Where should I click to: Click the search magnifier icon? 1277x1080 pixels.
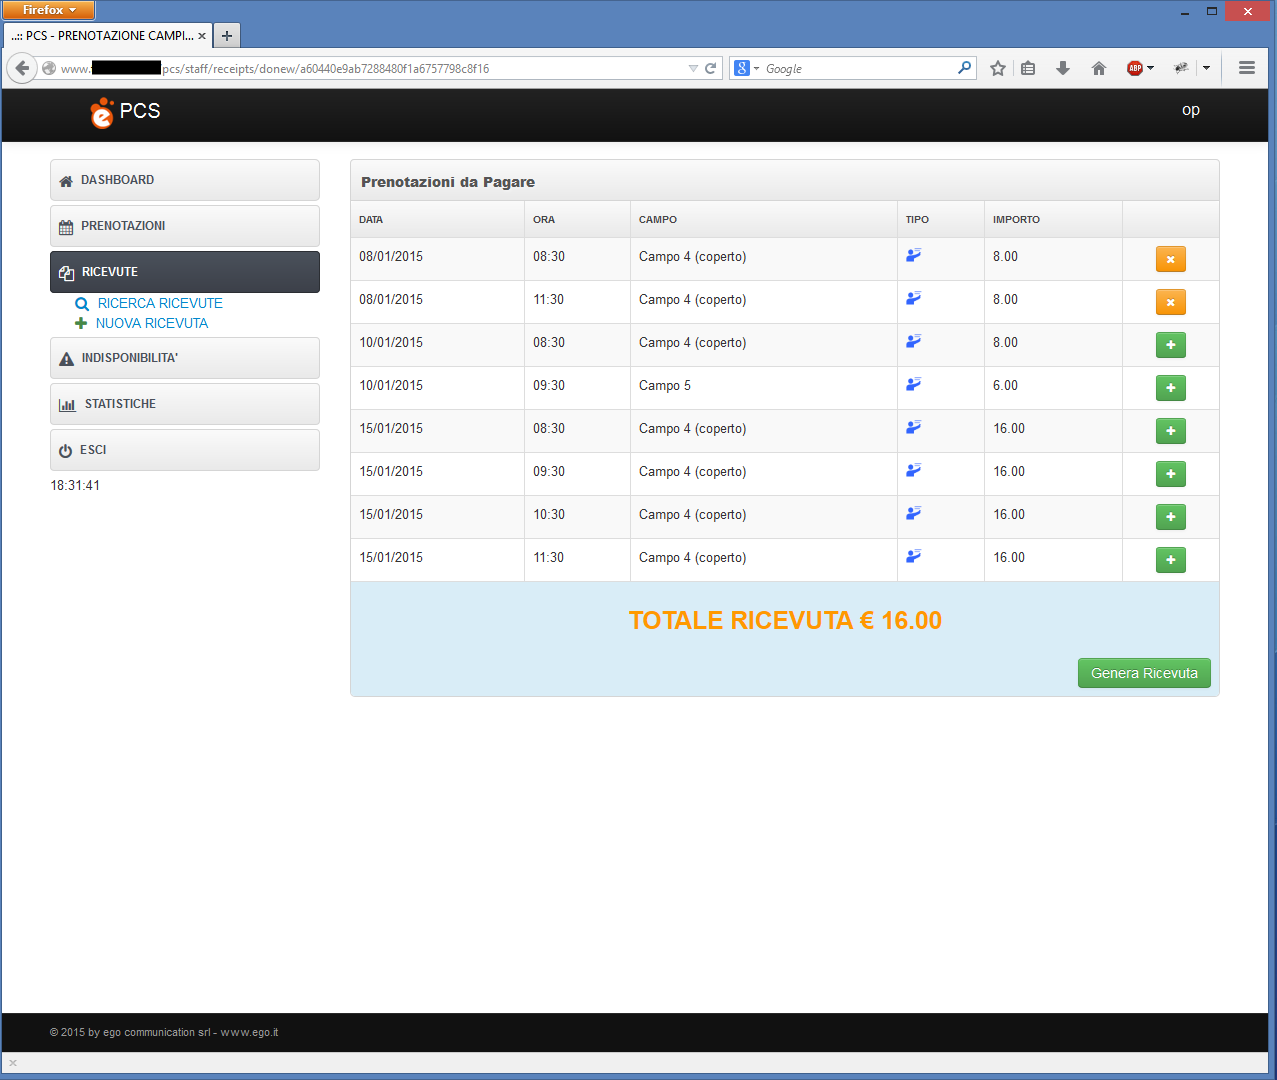coord(964,68)
